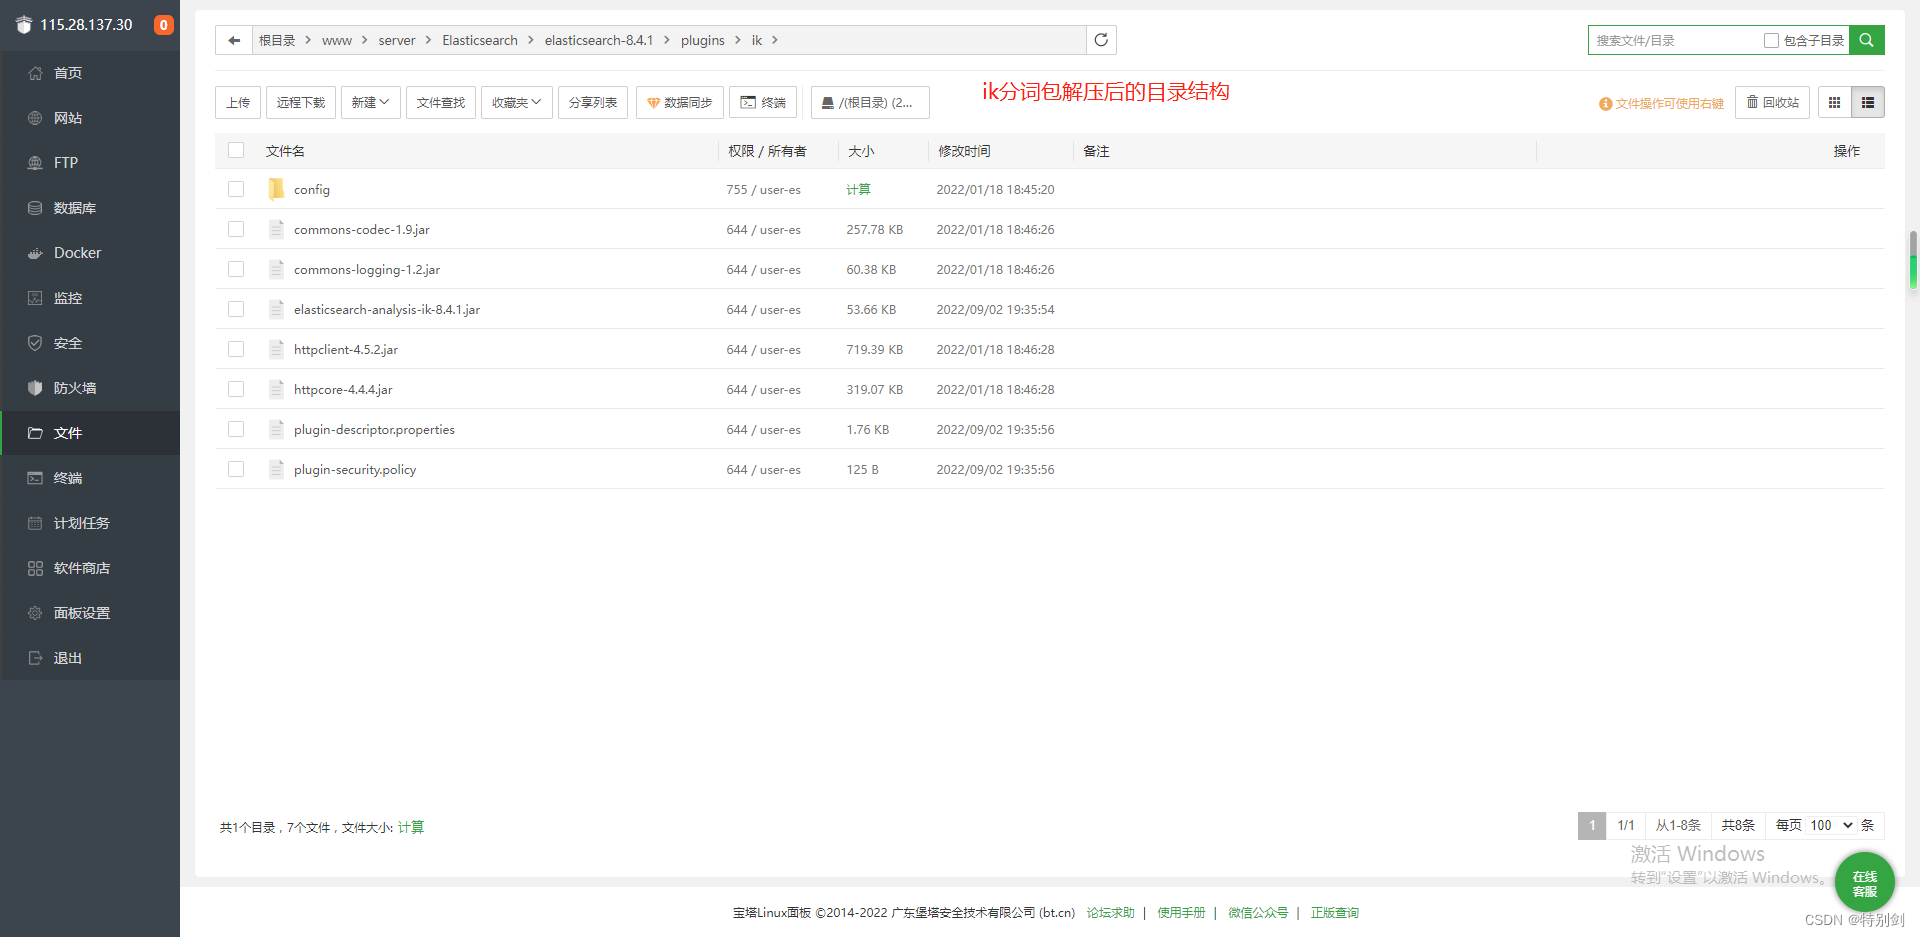1920x937 pixels.
Task: Open the 面板设置 panel settings
Action: click(90, 613)
